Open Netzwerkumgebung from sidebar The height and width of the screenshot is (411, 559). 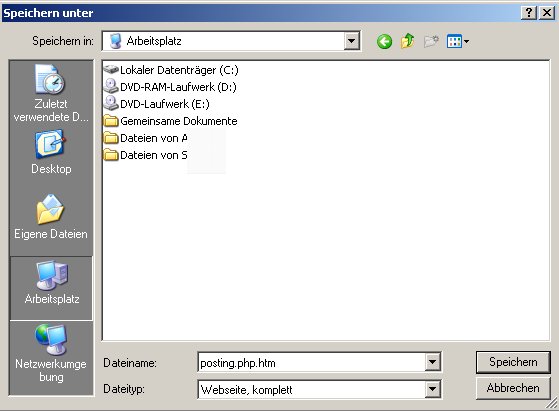tap(51, 354)
